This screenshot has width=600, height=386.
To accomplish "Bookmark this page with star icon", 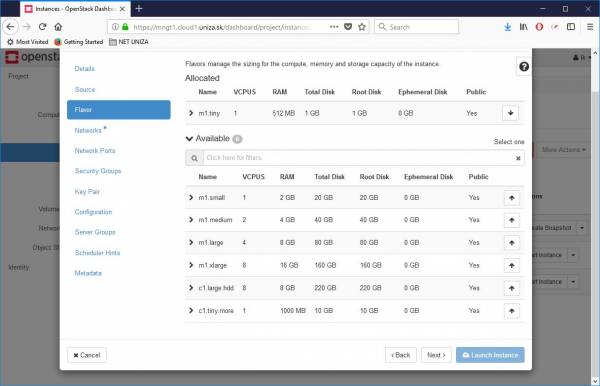I will (x=362, y=27).
